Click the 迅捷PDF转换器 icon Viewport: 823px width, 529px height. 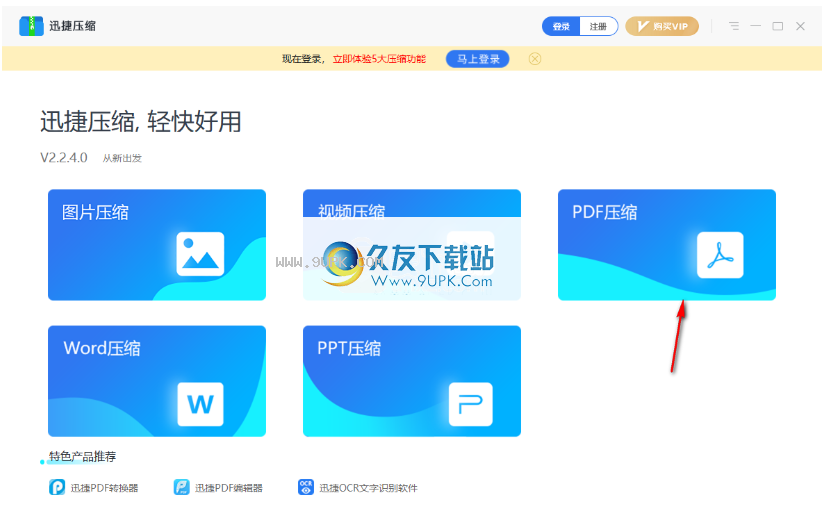pos(57,488)
